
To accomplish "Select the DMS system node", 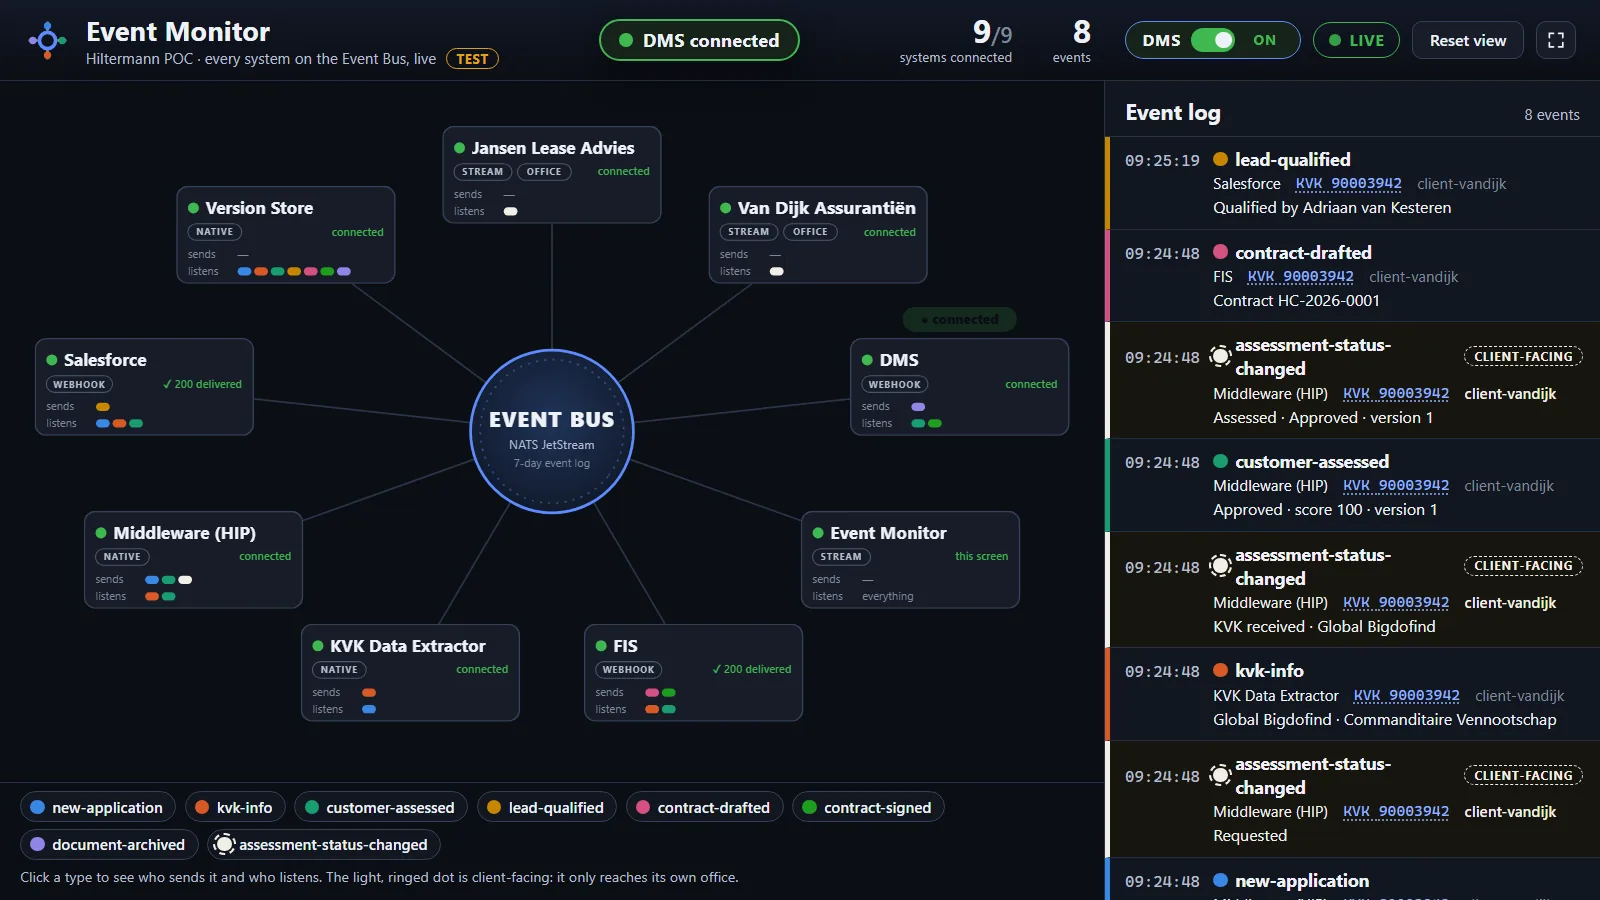I will (x=960, y=387).
